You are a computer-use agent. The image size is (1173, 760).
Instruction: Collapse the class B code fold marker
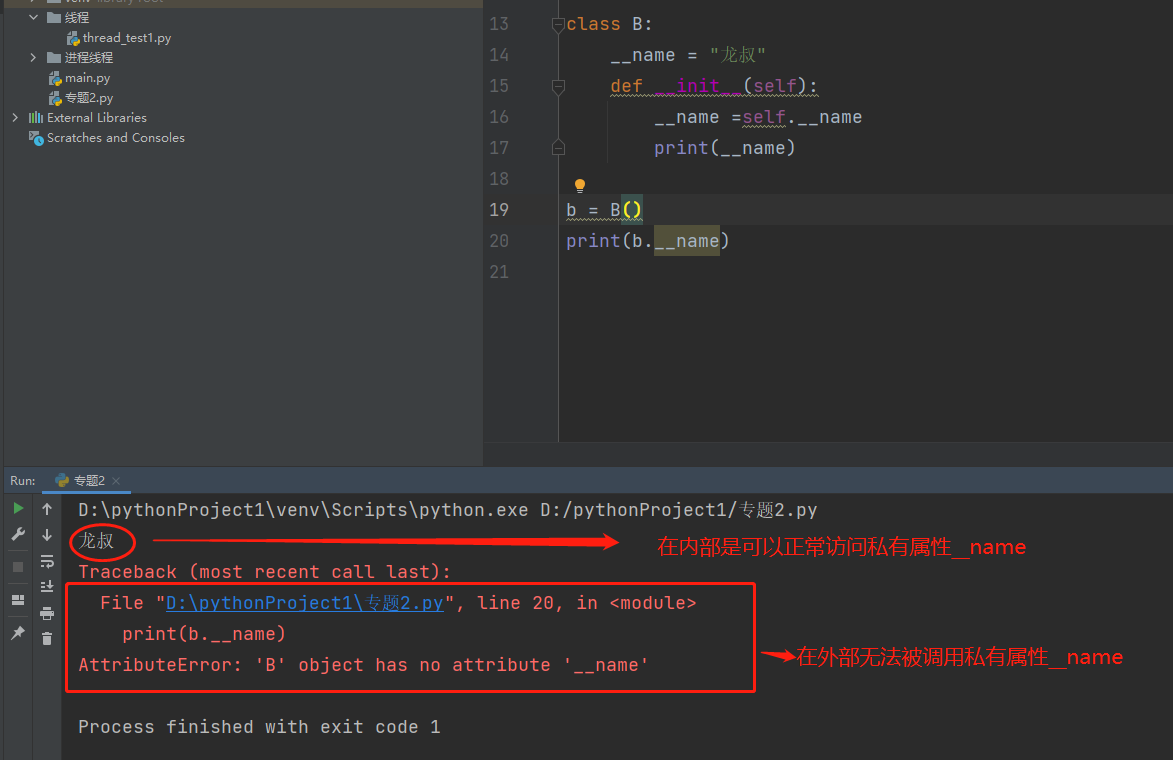pos(558,24)
